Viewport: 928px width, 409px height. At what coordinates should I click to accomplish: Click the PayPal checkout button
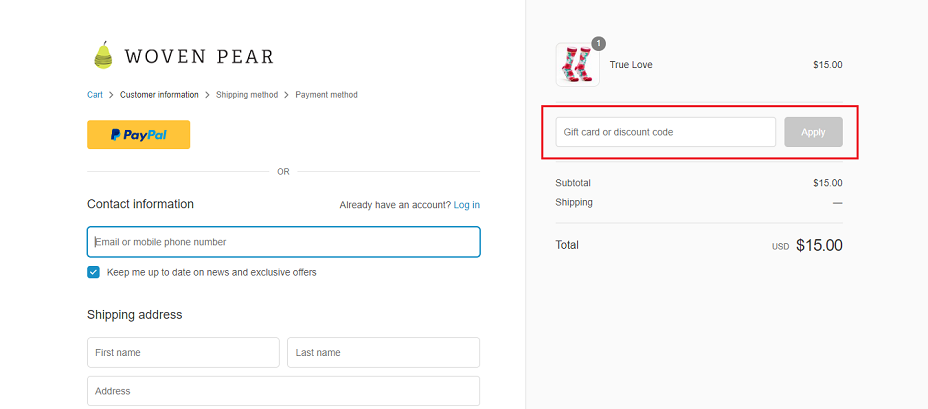tap(138, 134)
